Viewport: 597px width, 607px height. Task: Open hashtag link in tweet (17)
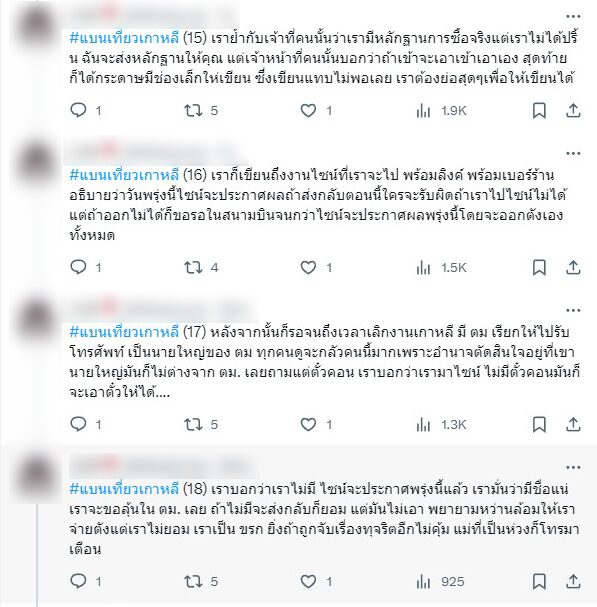(124, 332)
